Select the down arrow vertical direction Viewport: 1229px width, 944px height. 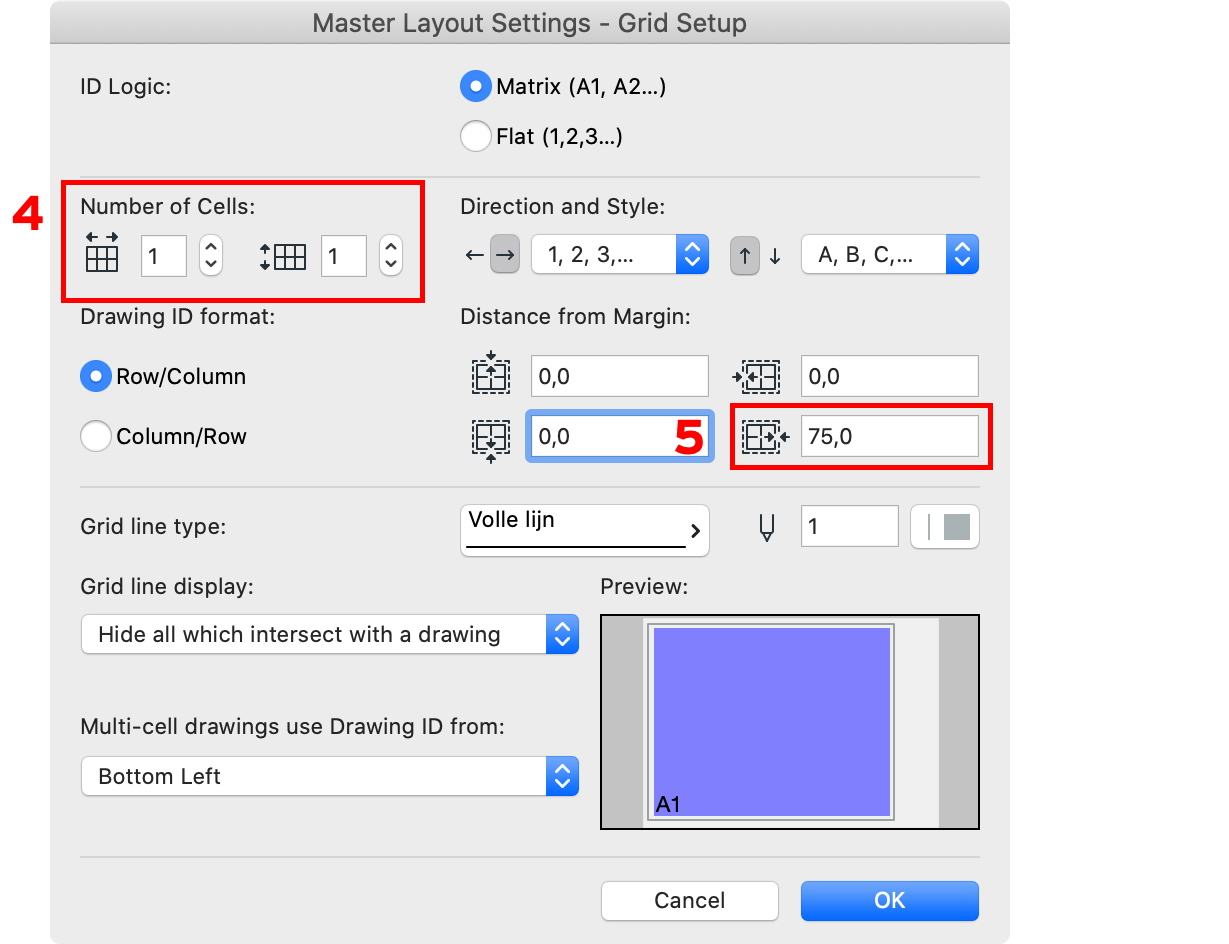click(775, 256)
